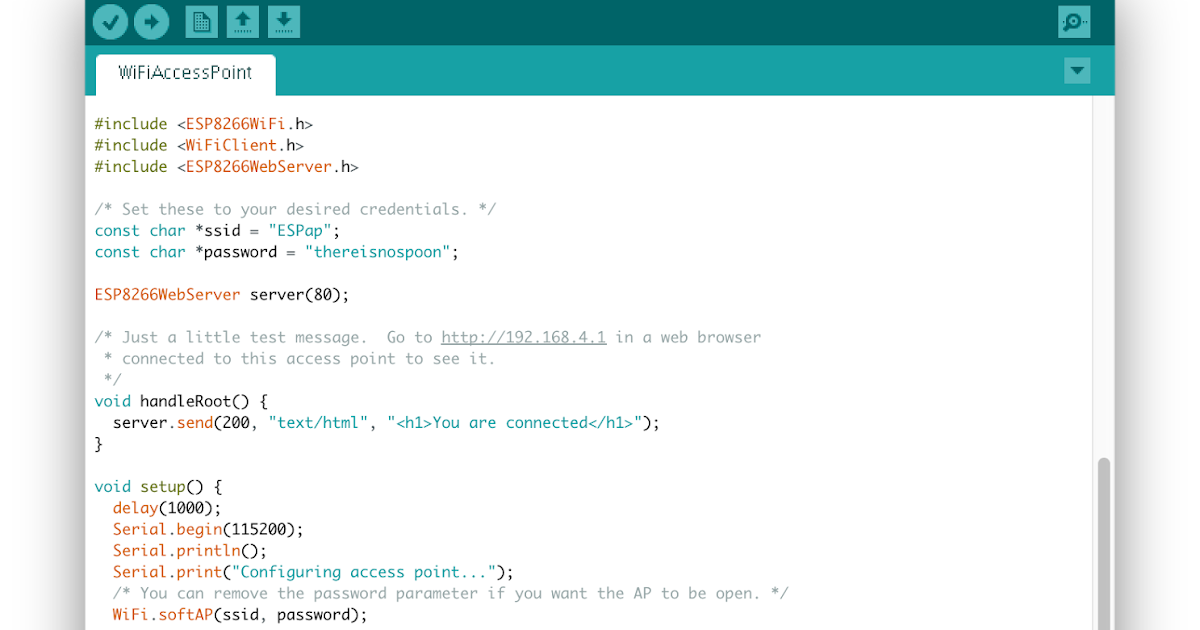Open the http://192.168.4.1 link
Viewport: 1200px width, 630px height.
pos(522,337)
